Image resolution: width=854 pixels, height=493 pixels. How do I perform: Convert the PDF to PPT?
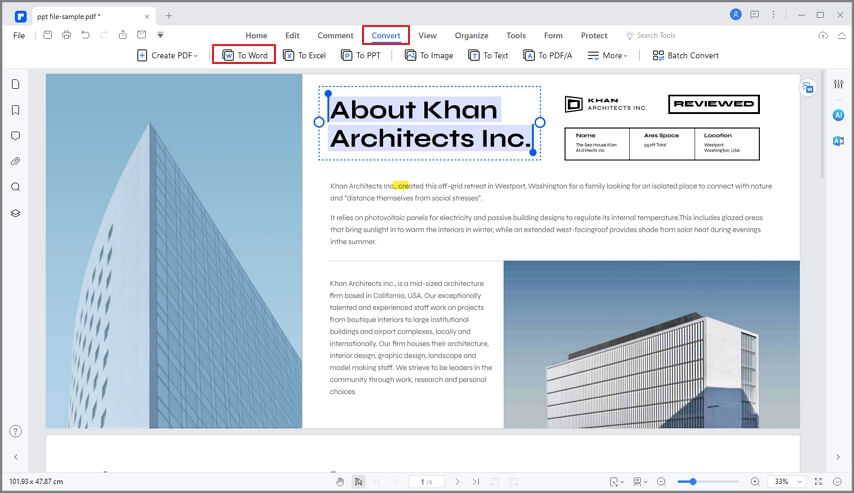click(361, 55)
